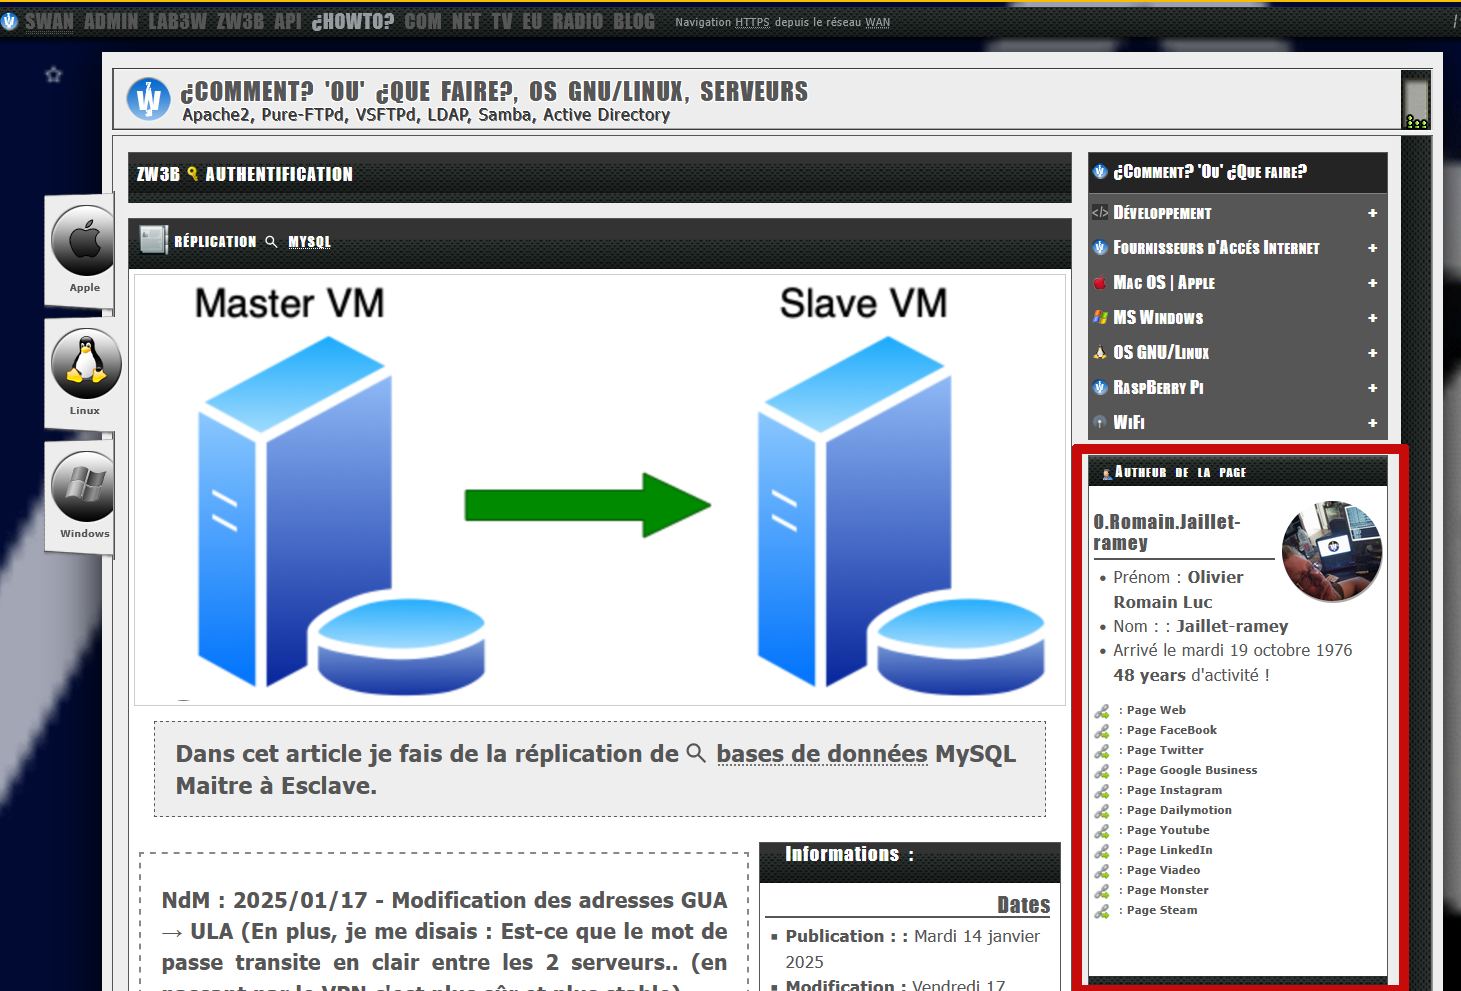The image size is (1461, 991).
Task: Open the author's Page Viadeo link
Action: pyautogui.click(x=1163, y=870)
